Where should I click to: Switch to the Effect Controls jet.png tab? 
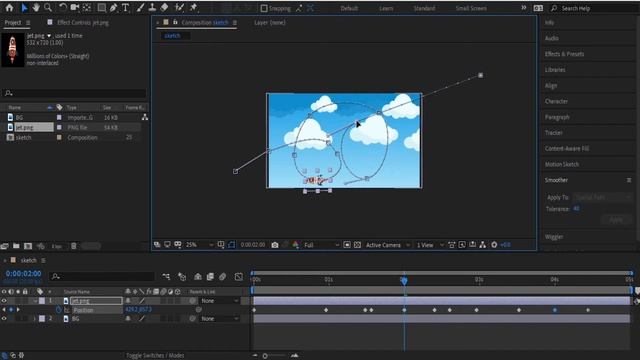point(83,22)
